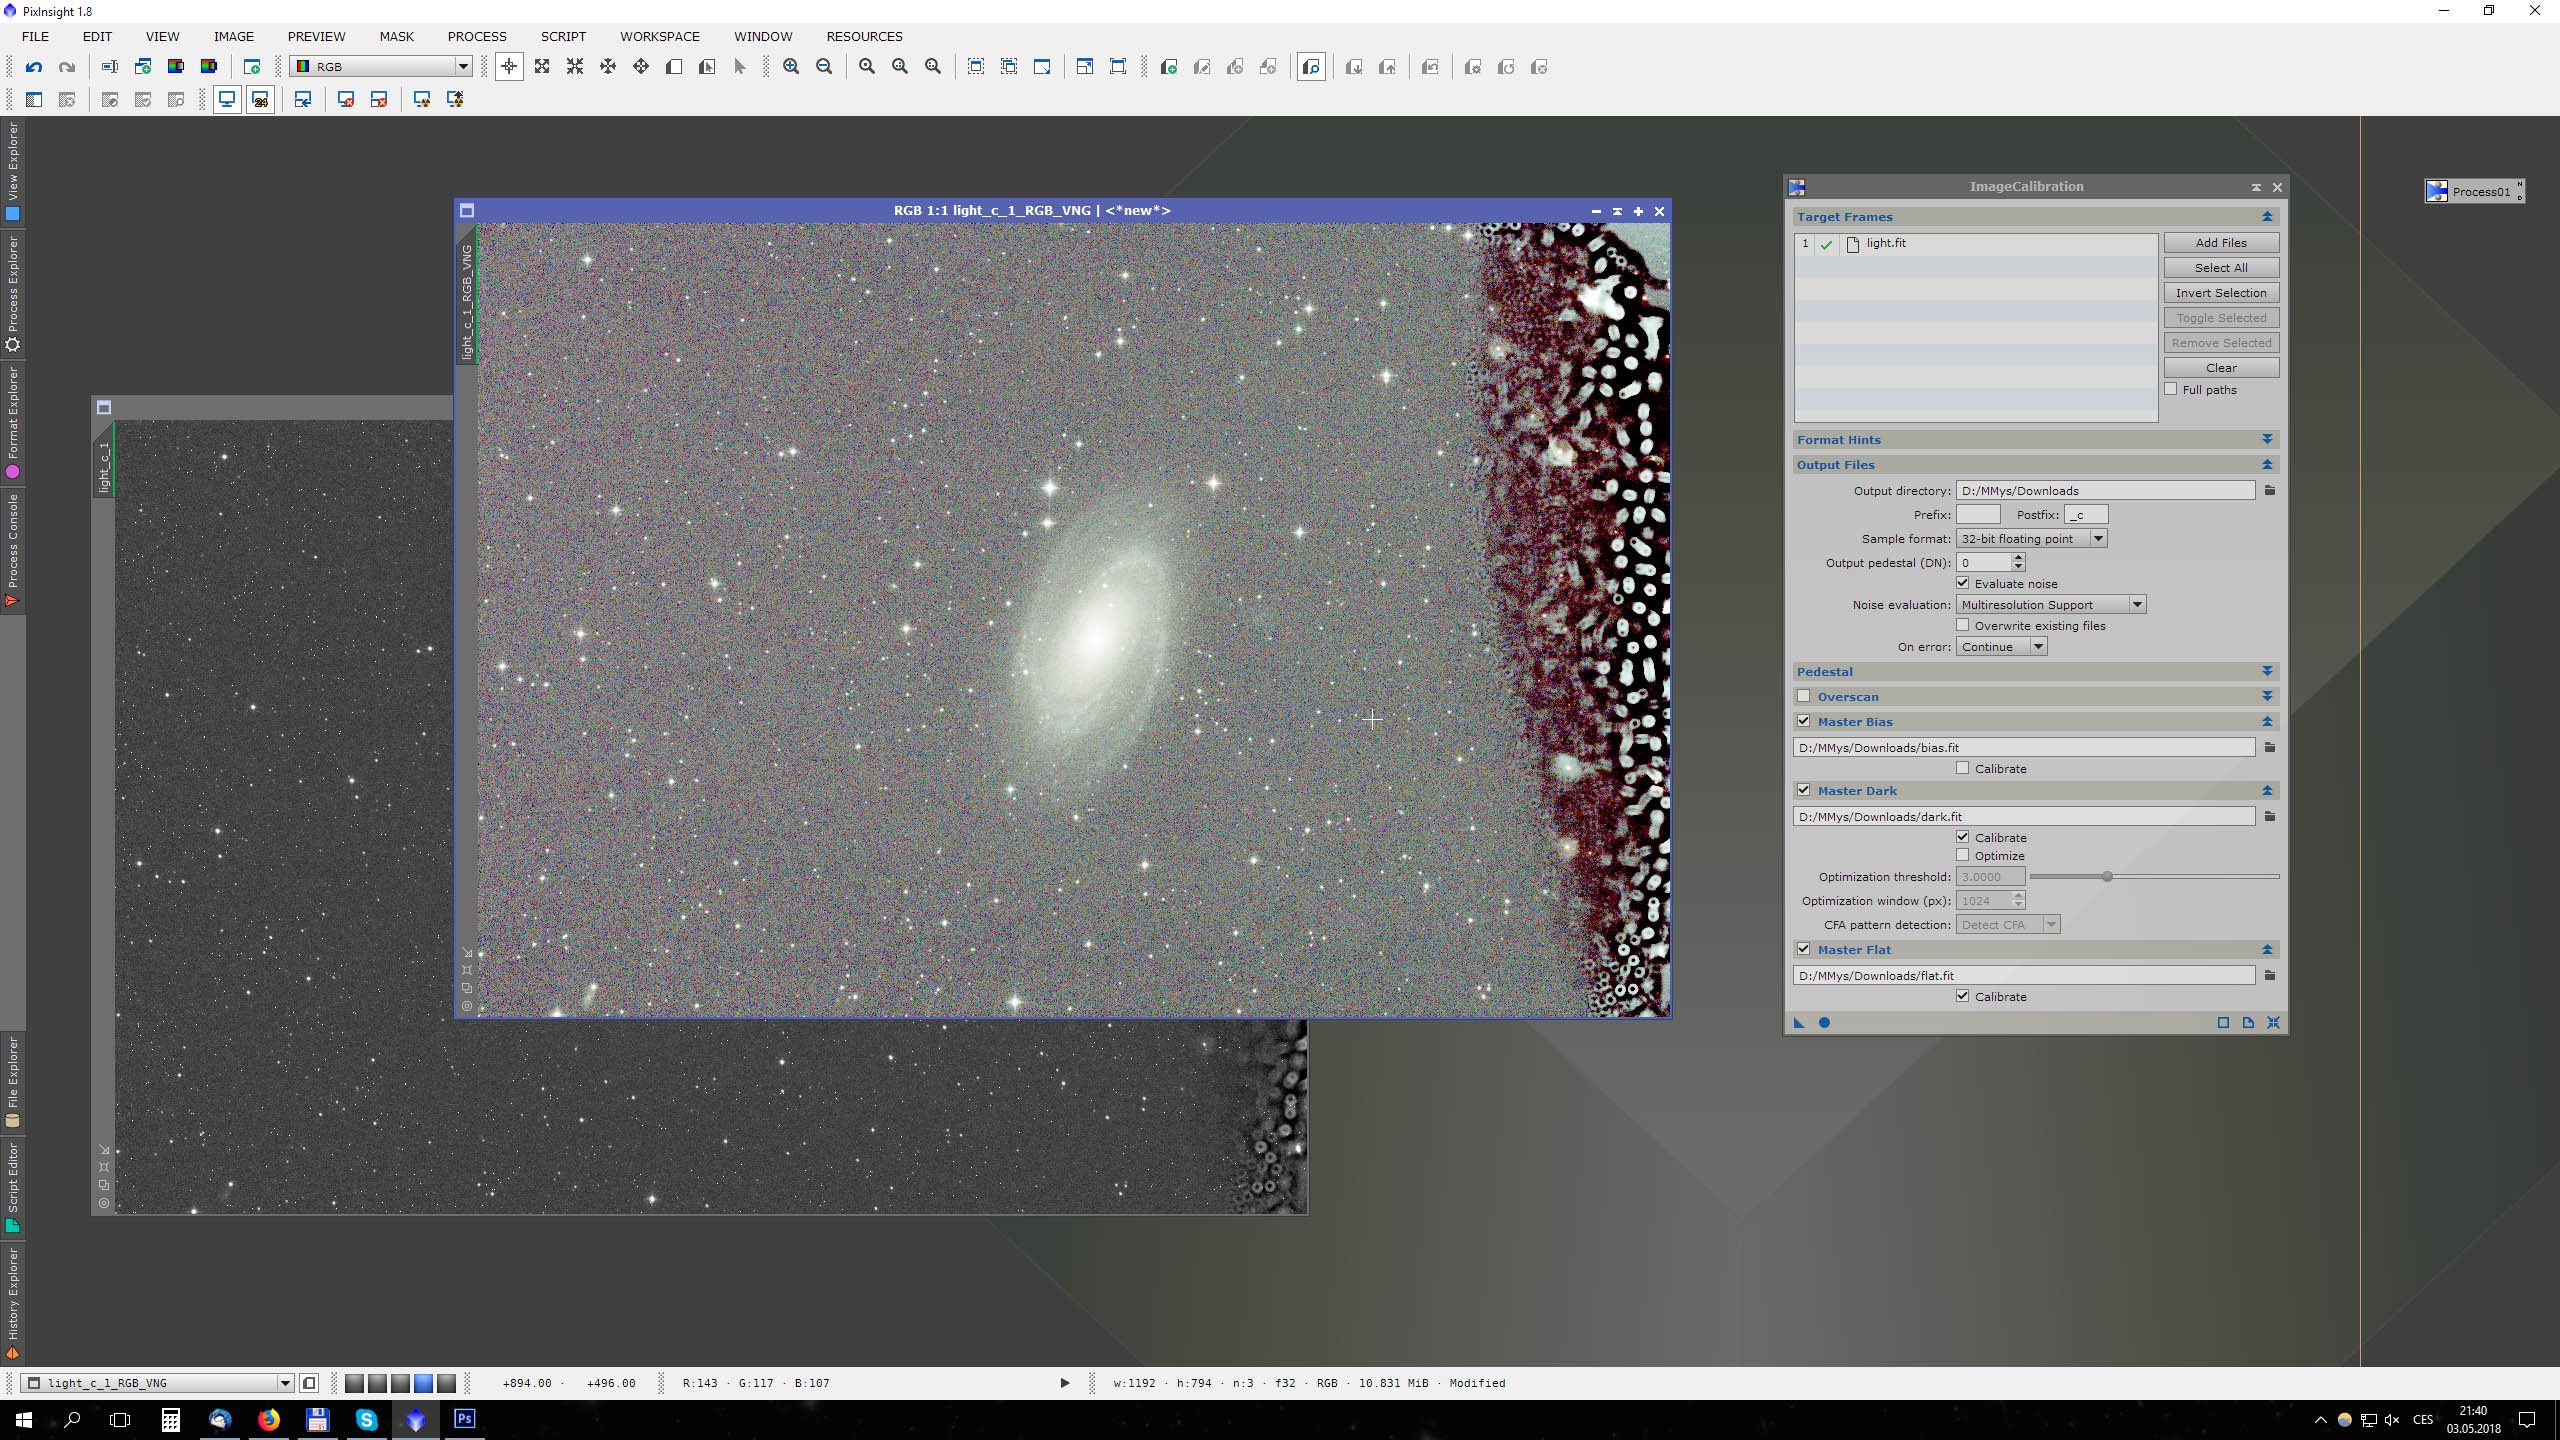The height and width of the screenshot is (1440, 2560).
Task: Open the Script menu
Action: coord(559,35)
